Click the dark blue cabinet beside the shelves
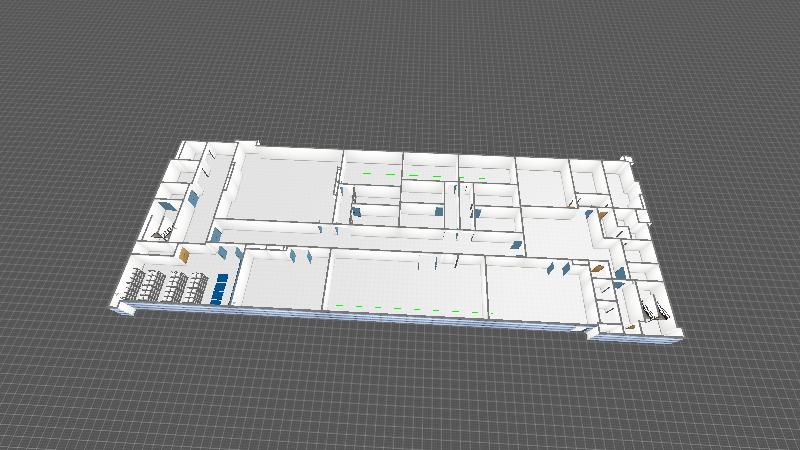 [x=219, y=289]
